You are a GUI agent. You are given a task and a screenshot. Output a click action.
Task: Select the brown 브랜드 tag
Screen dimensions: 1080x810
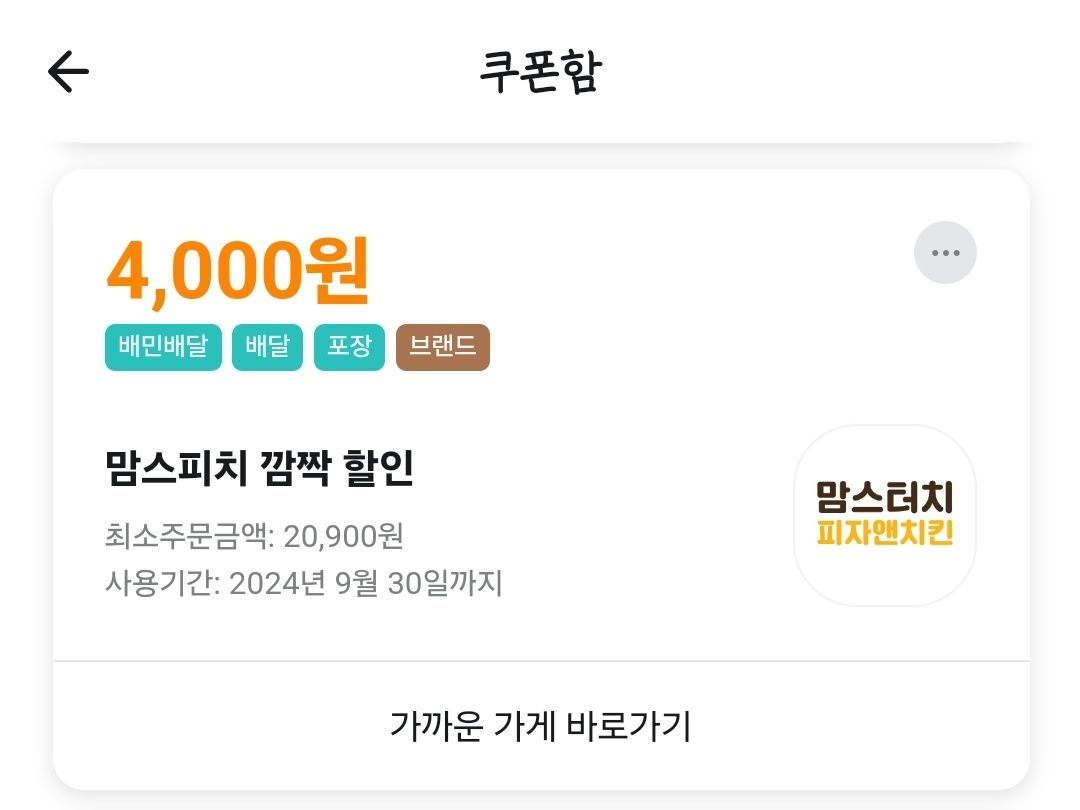tap(443, 347)
